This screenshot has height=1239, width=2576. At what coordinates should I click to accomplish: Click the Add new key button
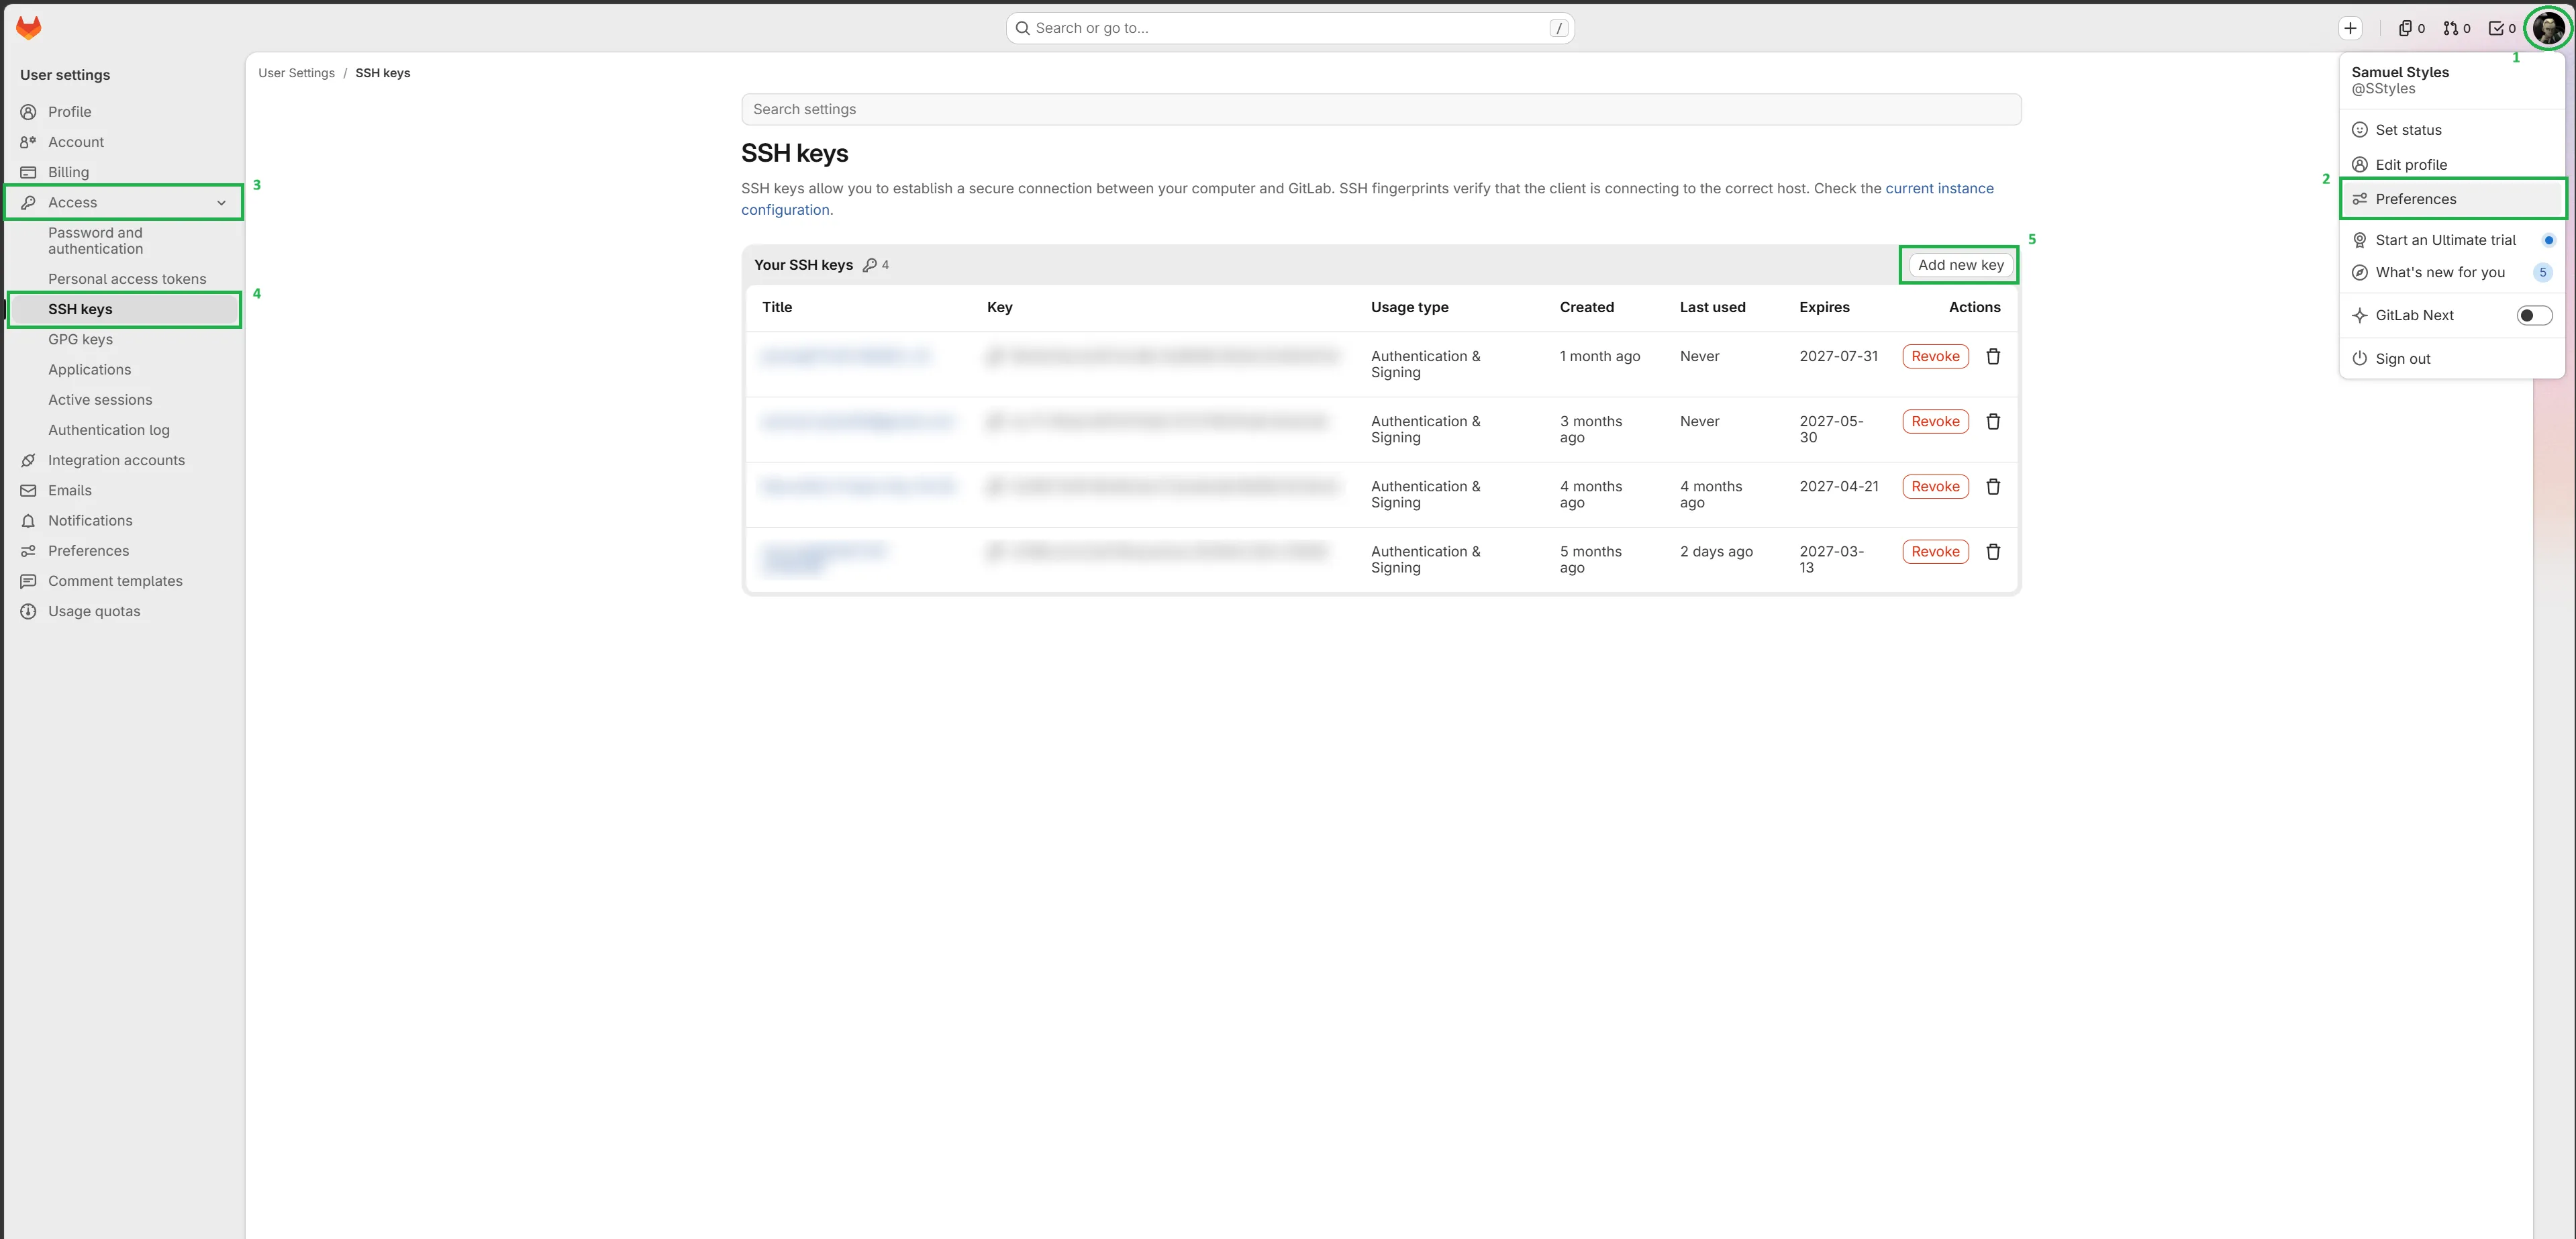tap(1960, 264)
